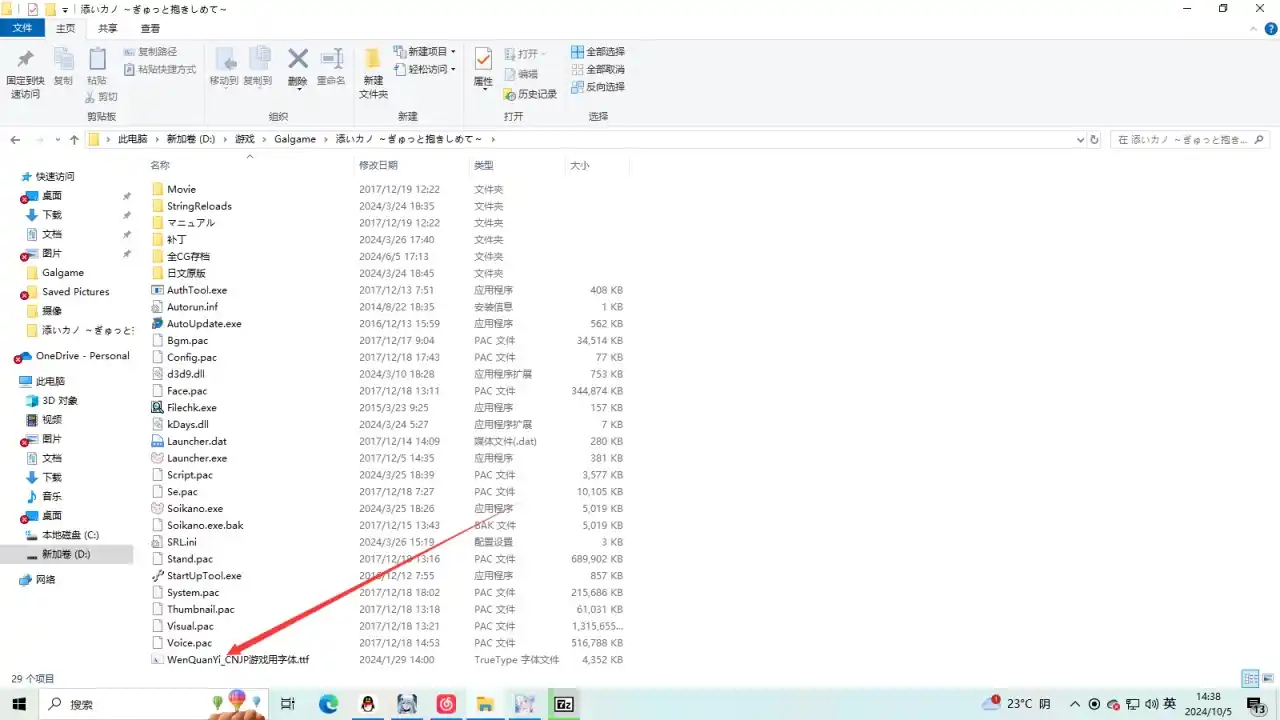This screenshot has height=720, width=1280.
Task: Open Microsoft Edge from the taskbar
Action: [x=328, y=704]
